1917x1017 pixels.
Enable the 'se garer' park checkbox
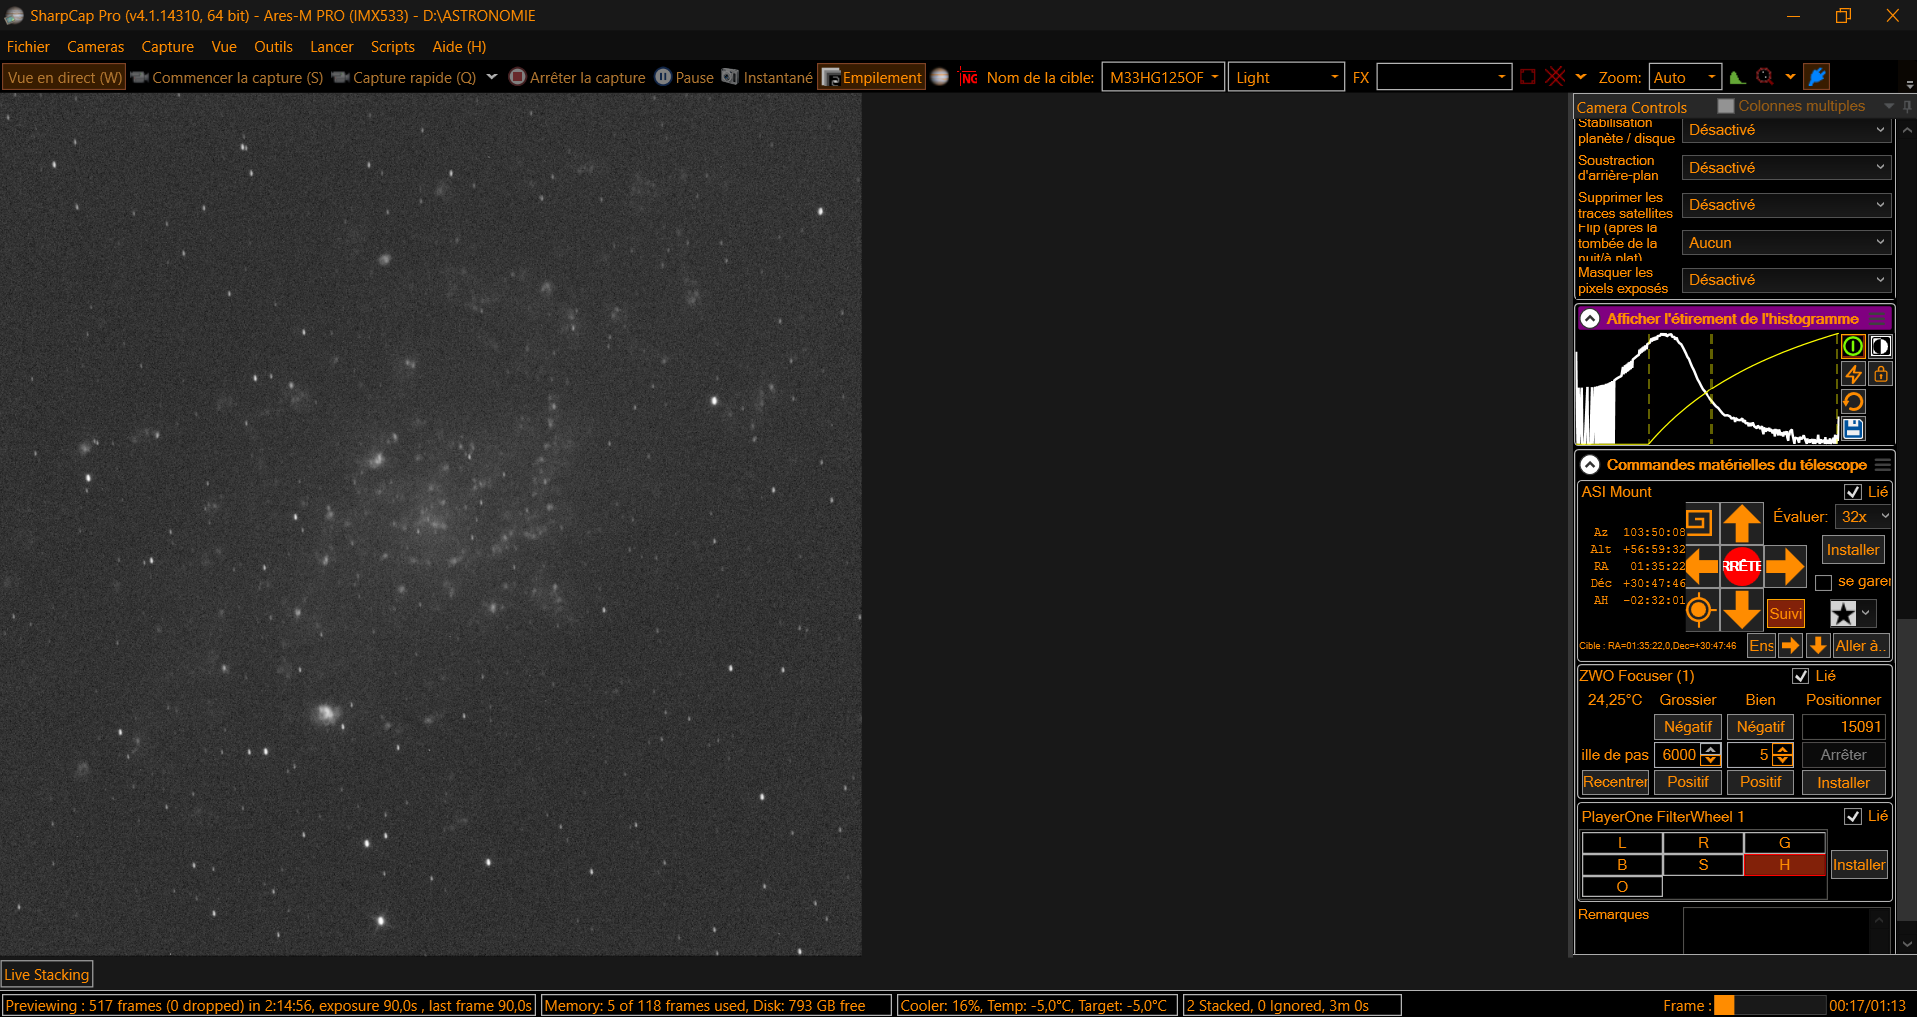pyautogui.click(x=1823, y=582)
